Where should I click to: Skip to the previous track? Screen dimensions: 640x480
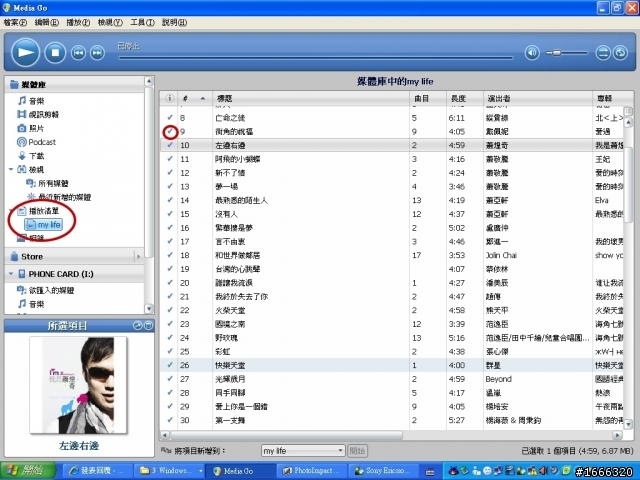click(x=78, y=53)
